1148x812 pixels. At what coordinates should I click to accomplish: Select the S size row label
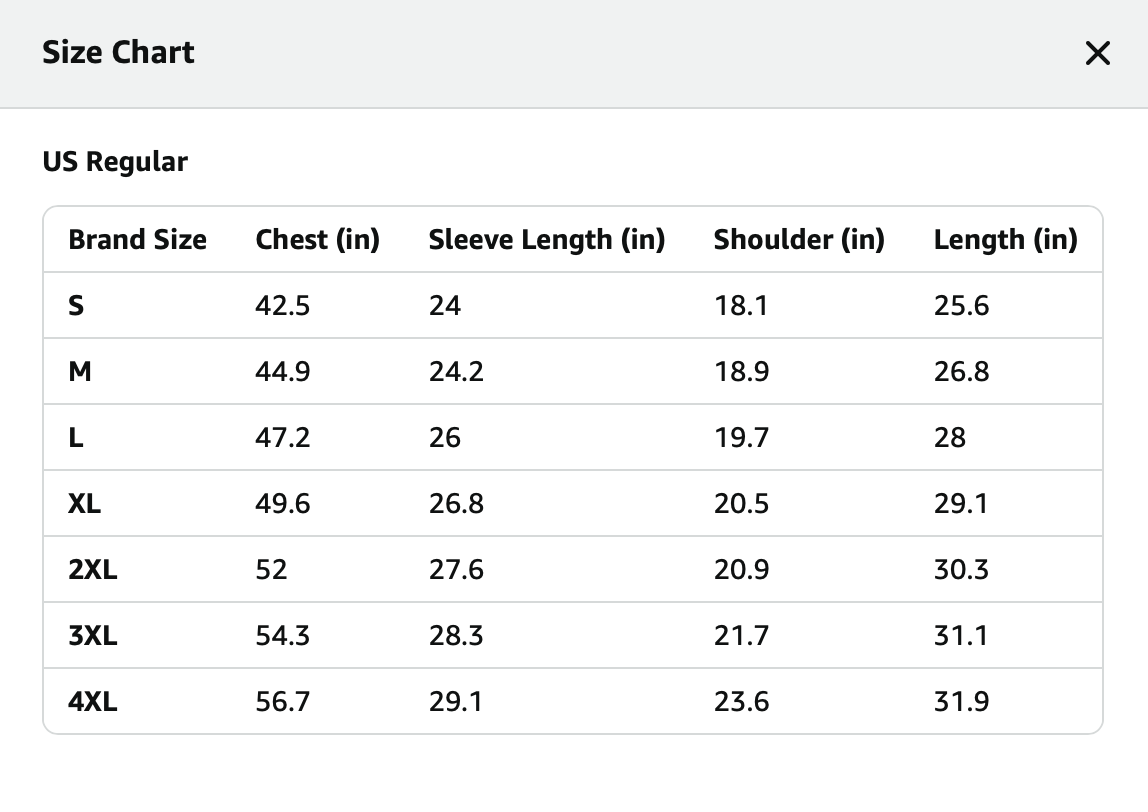pos(76,305)
